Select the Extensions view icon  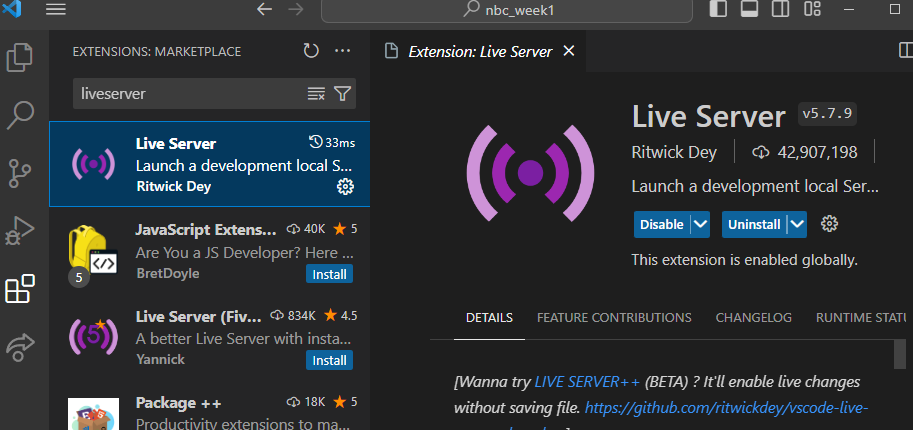click(20, 288)
